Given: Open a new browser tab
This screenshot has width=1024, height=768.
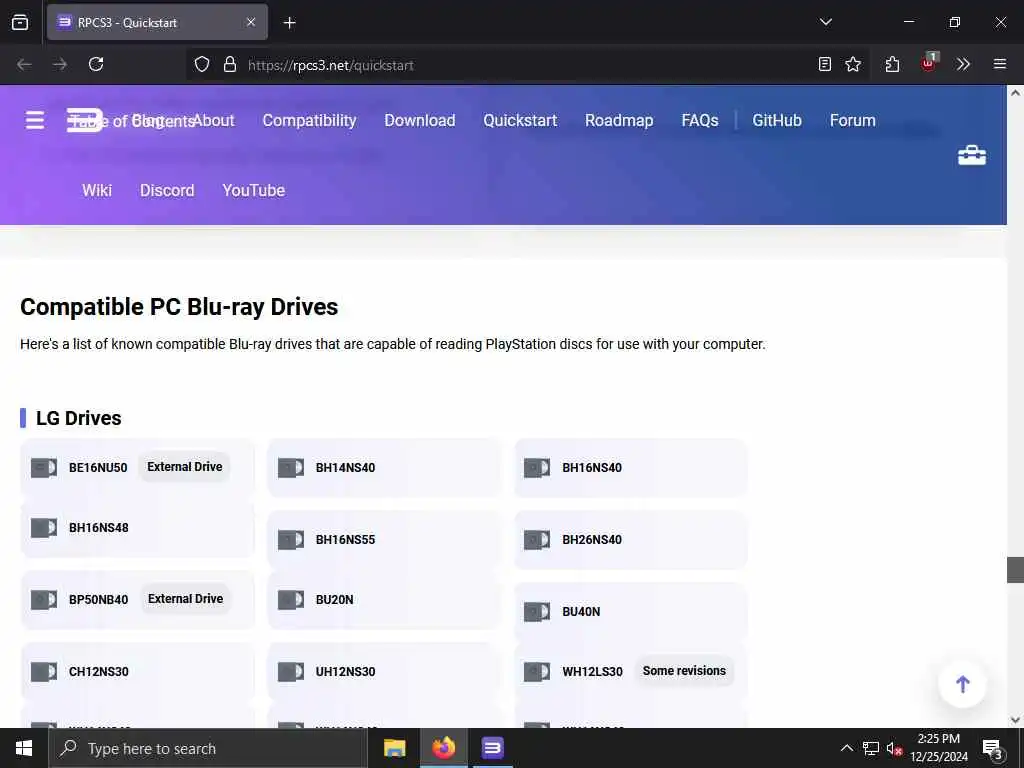Looking at the screenshot, I should click(289, 23).
